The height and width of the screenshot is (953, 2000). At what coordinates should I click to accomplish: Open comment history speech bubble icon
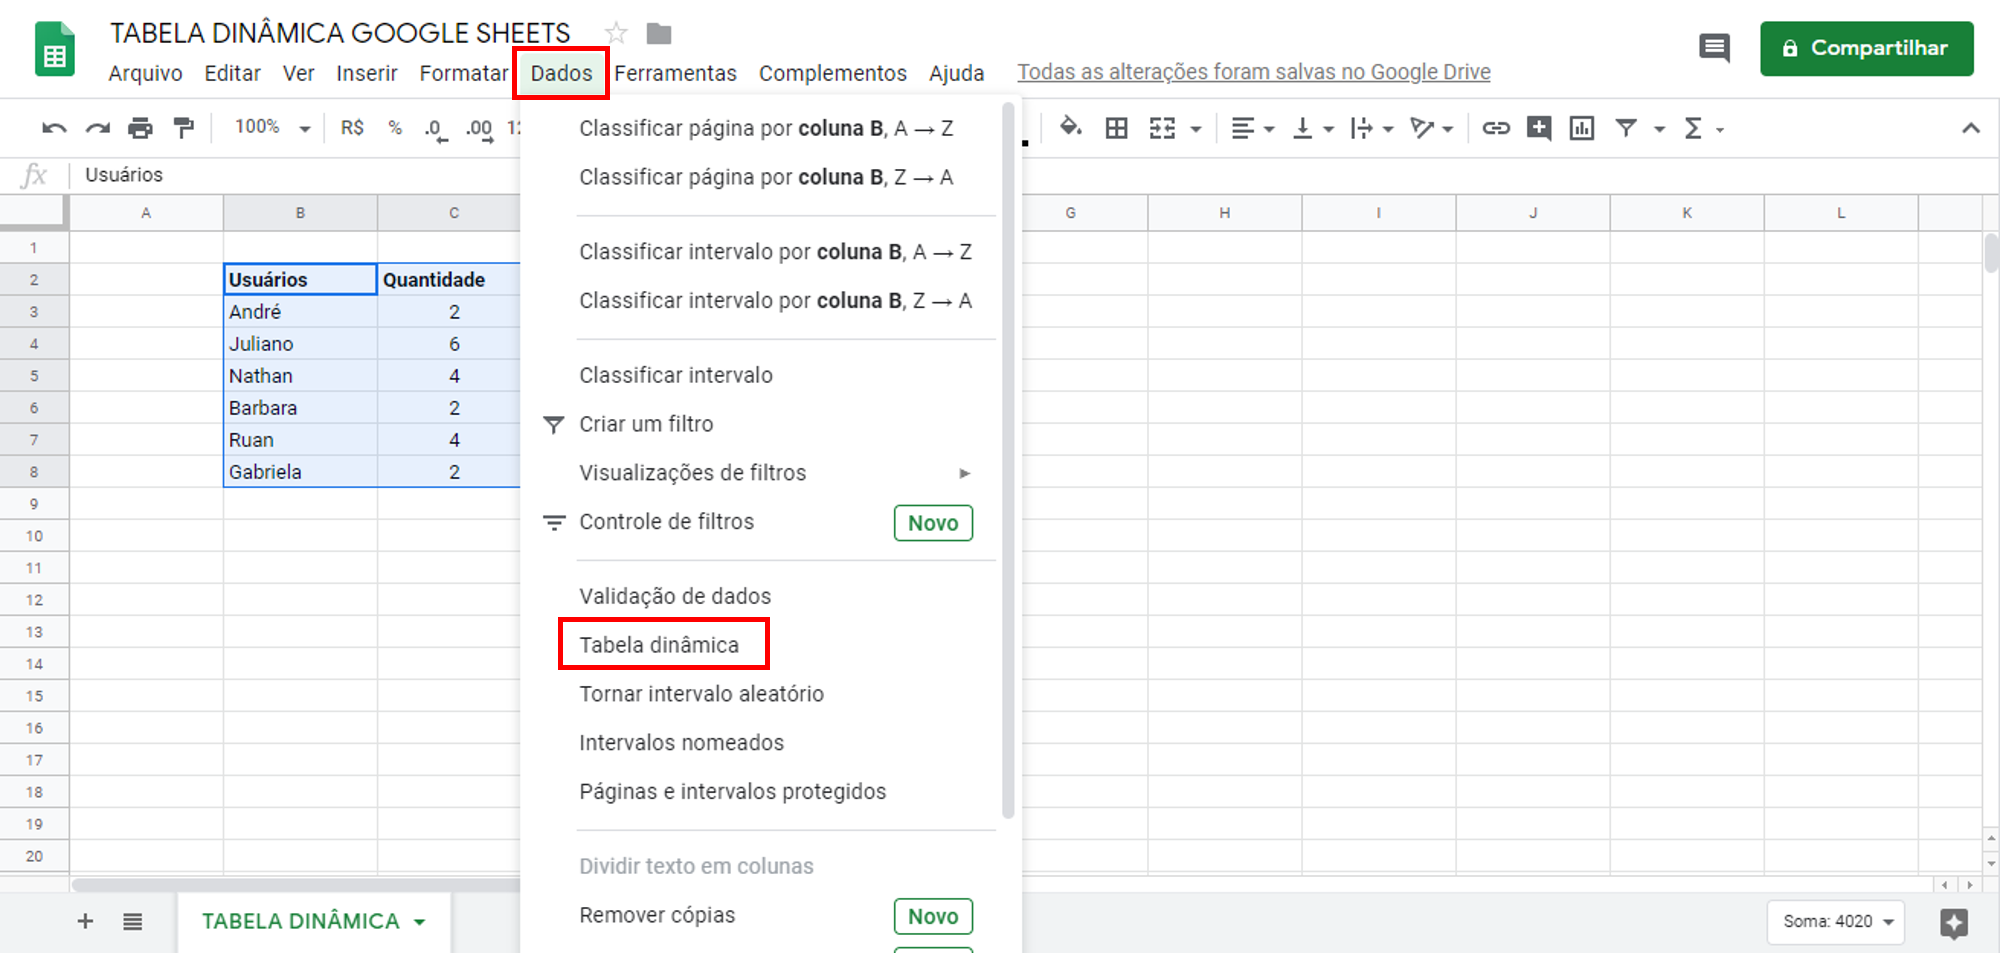(1714, 48)
